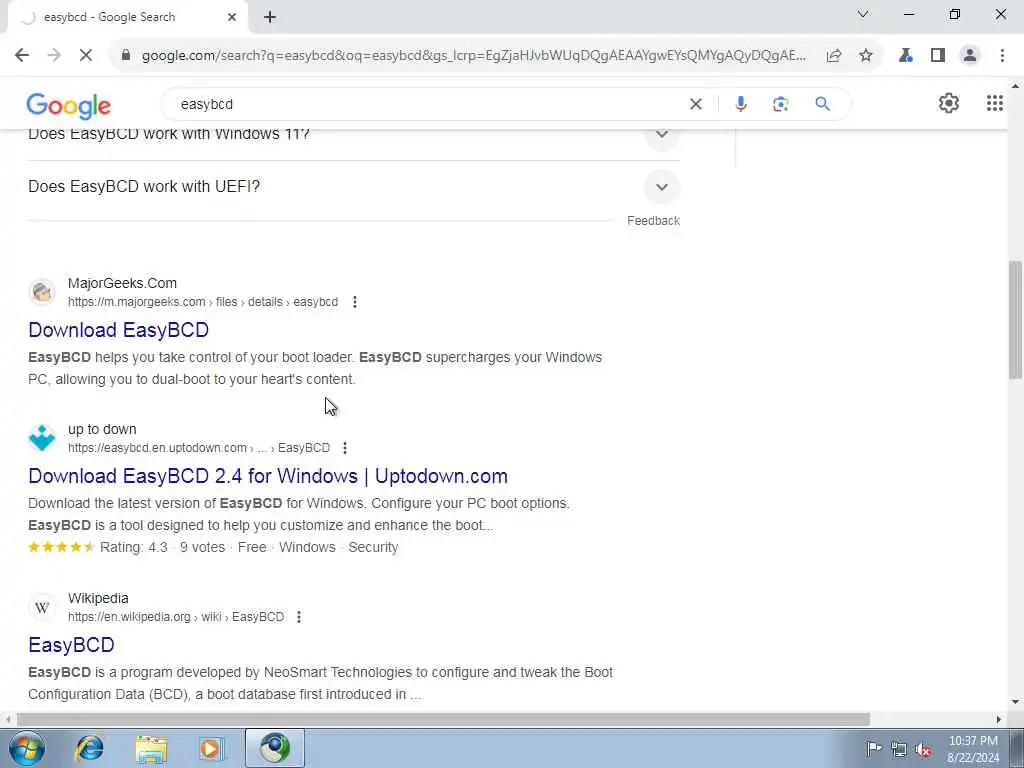1024x768 pixels.
Task: Open 'Download EasyBCD 2.4 for Windows' link
Action: point(268,476)
